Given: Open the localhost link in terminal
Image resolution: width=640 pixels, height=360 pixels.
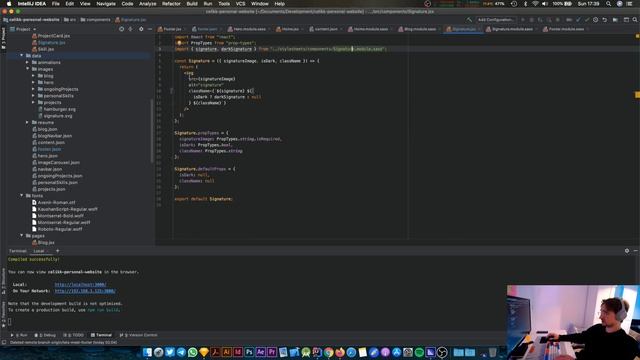Looking at the screenshot, I should click(80, 284).
